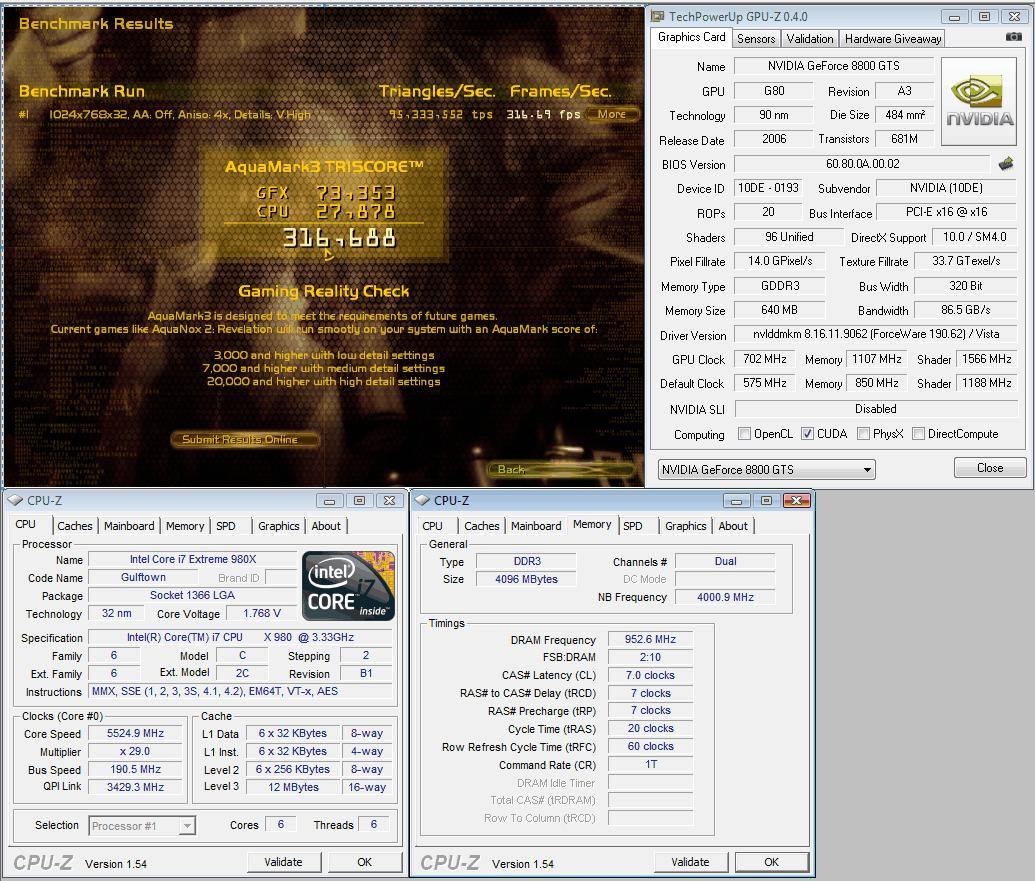Minimize the left CPU-Z window
Viewport: 1035px width, 881px height.
329,501
